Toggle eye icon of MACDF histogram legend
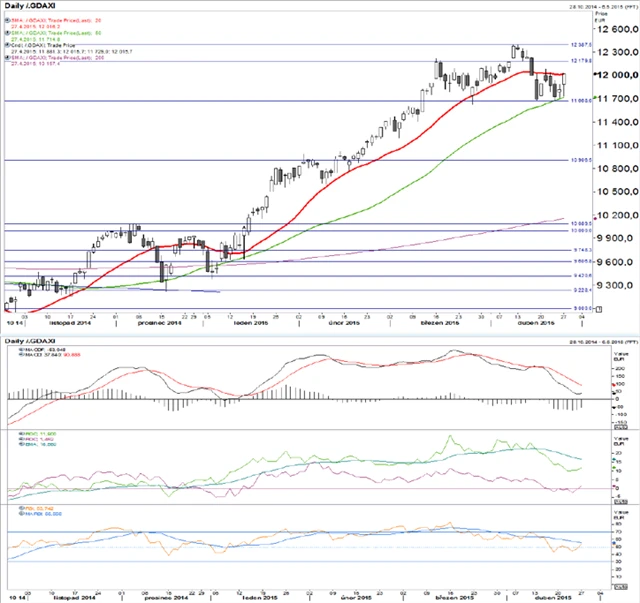Screen dimensions: 640x603 22,350
